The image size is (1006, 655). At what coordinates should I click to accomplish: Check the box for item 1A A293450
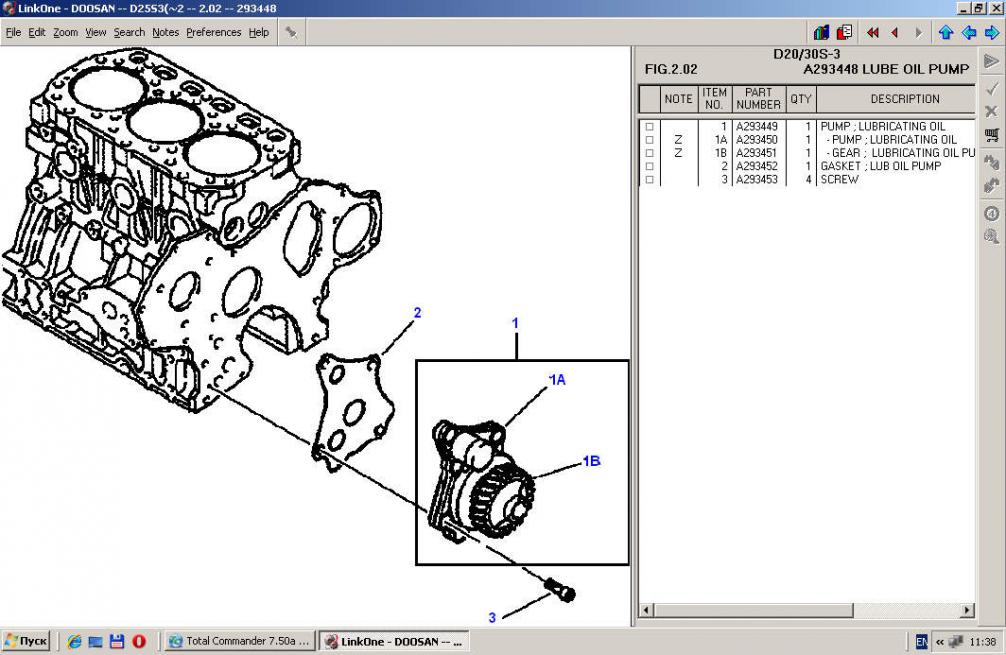[649, 140]
